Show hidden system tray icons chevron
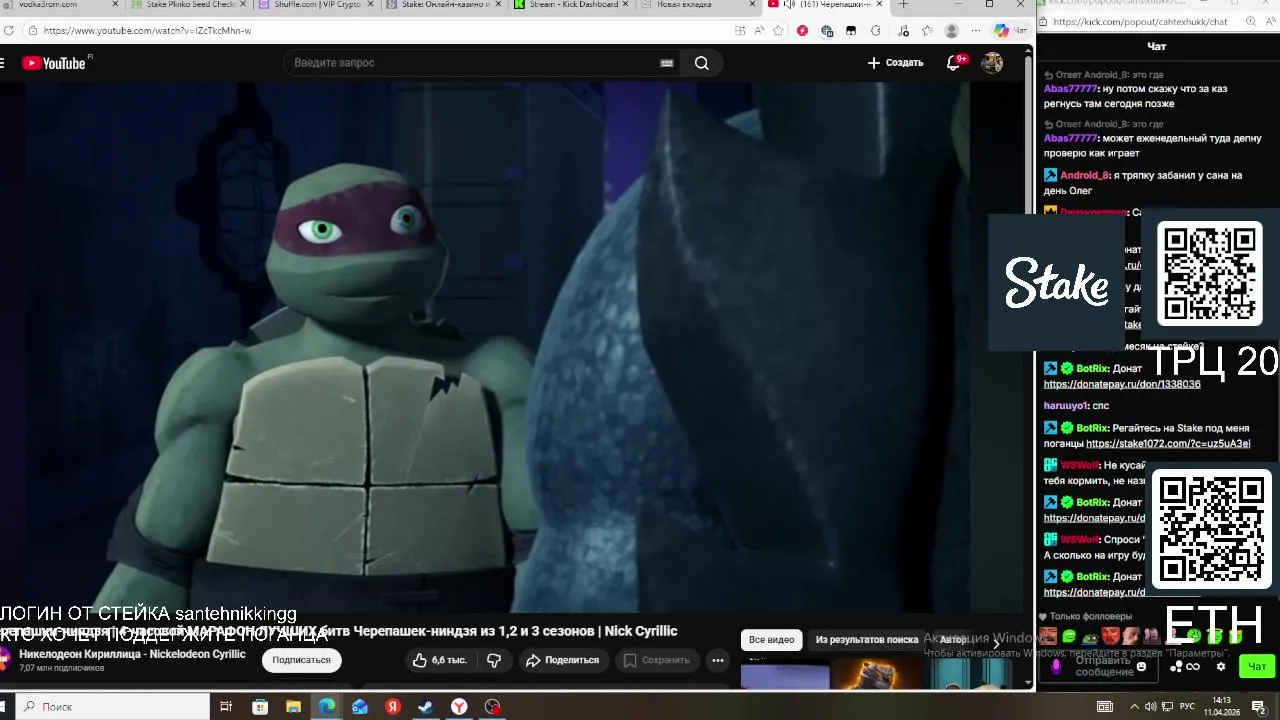This screenshot has height=720, width=1280. tap(1133, 707)
